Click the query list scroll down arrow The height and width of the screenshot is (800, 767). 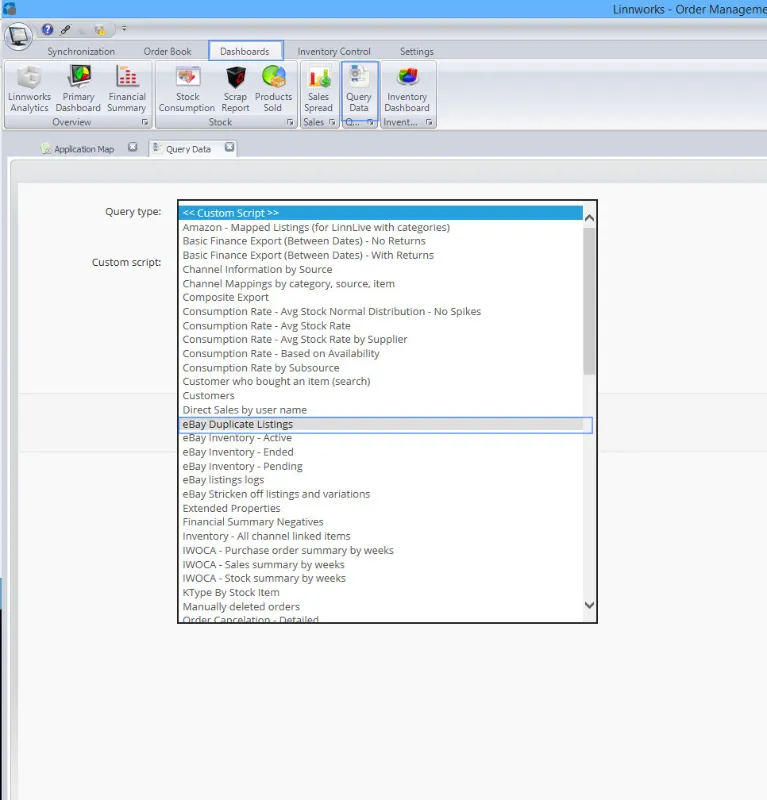coord(589,605)
